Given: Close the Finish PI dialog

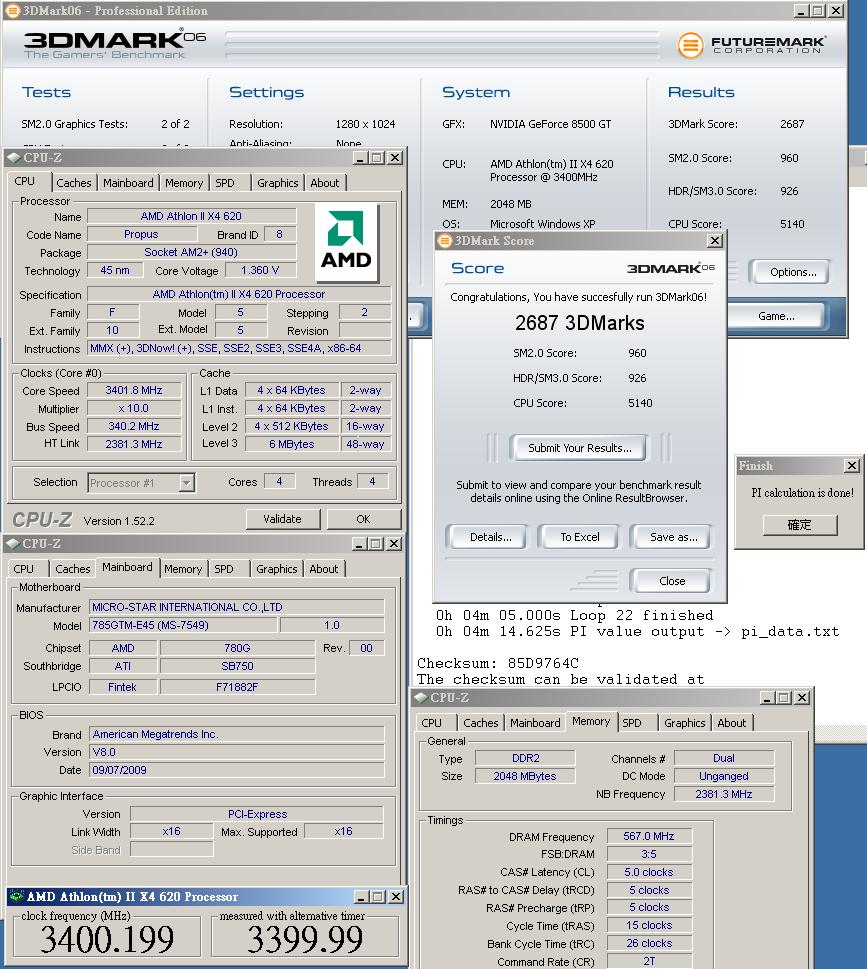Looking at the screenshot, I should pyautogui.click(x=851, y=466).
